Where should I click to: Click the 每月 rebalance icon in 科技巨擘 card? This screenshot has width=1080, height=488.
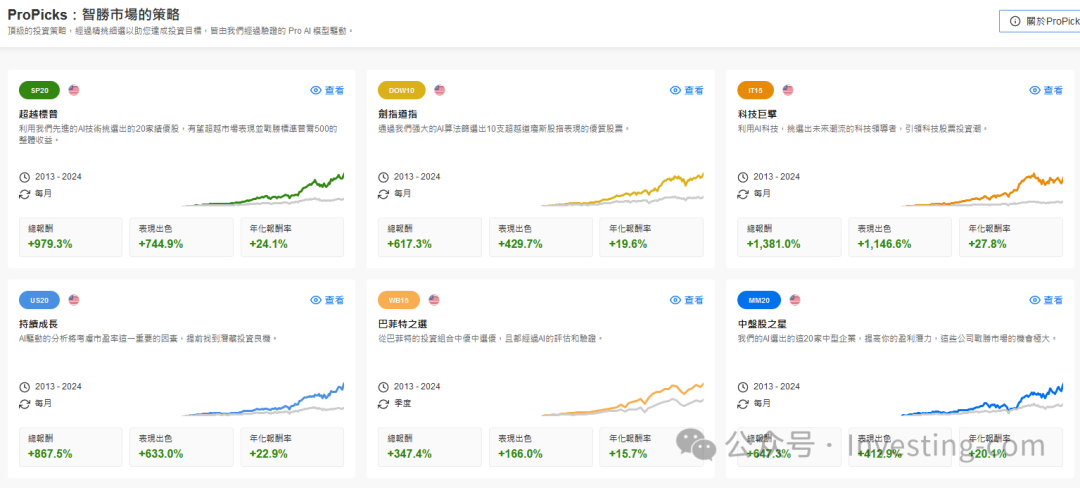[742, 193]
